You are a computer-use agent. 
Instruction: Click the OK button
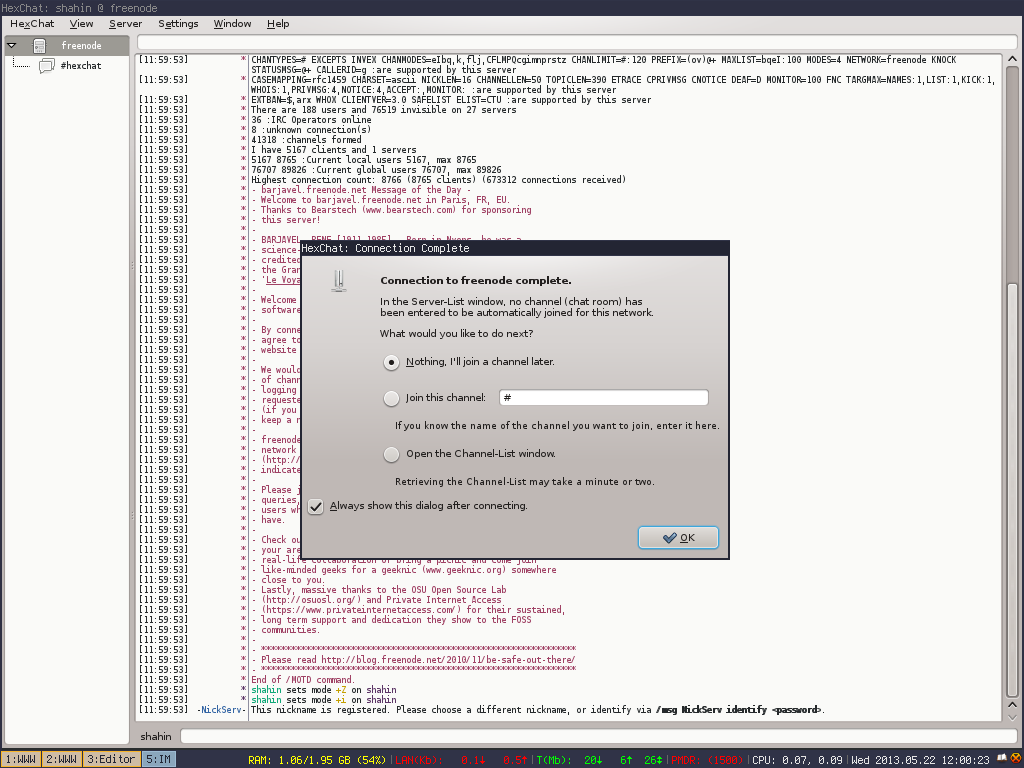678,537
